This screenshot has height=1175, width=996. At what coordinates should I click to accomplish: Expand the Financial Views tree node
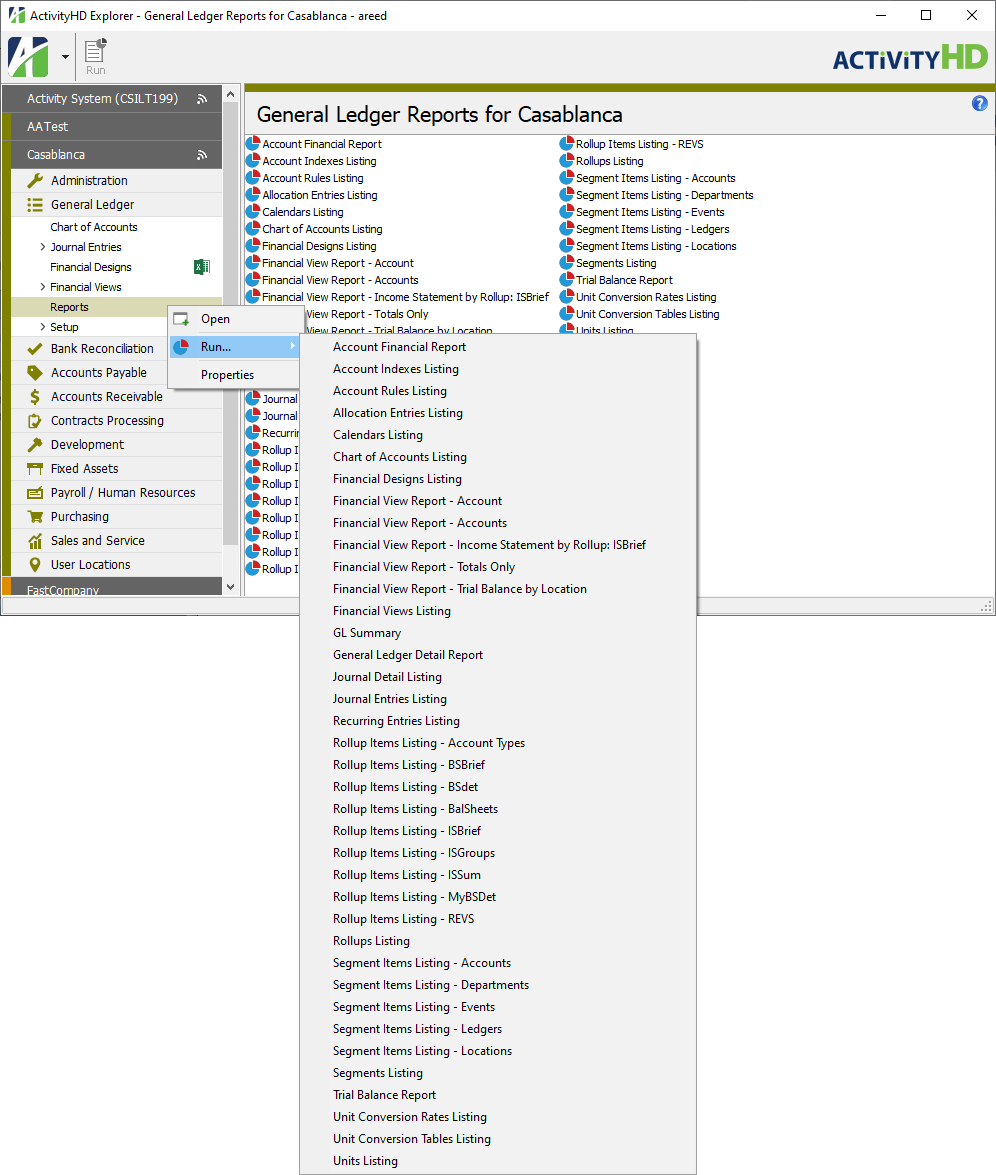(42, 287)
